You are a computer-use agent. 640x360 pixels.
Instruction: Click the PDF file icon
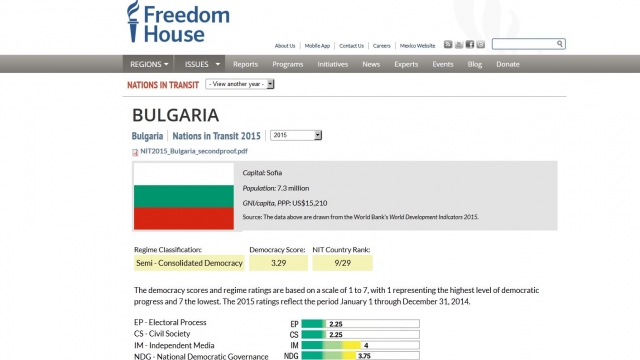coord(135,152)
